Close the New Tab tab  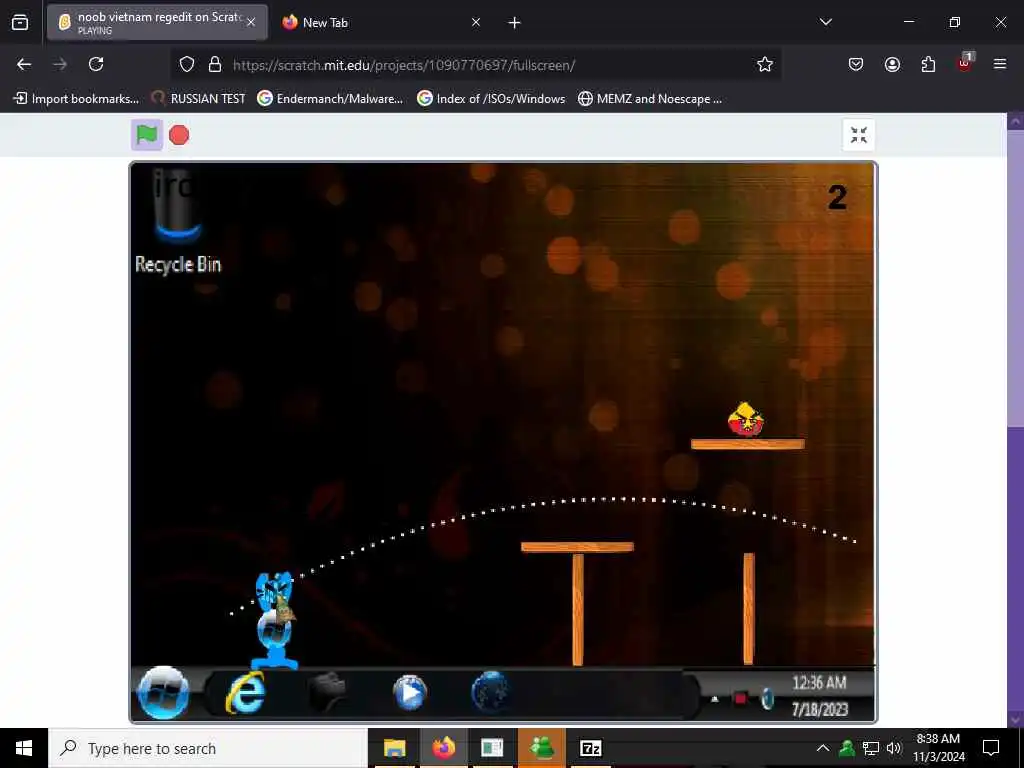pos(476,22)
